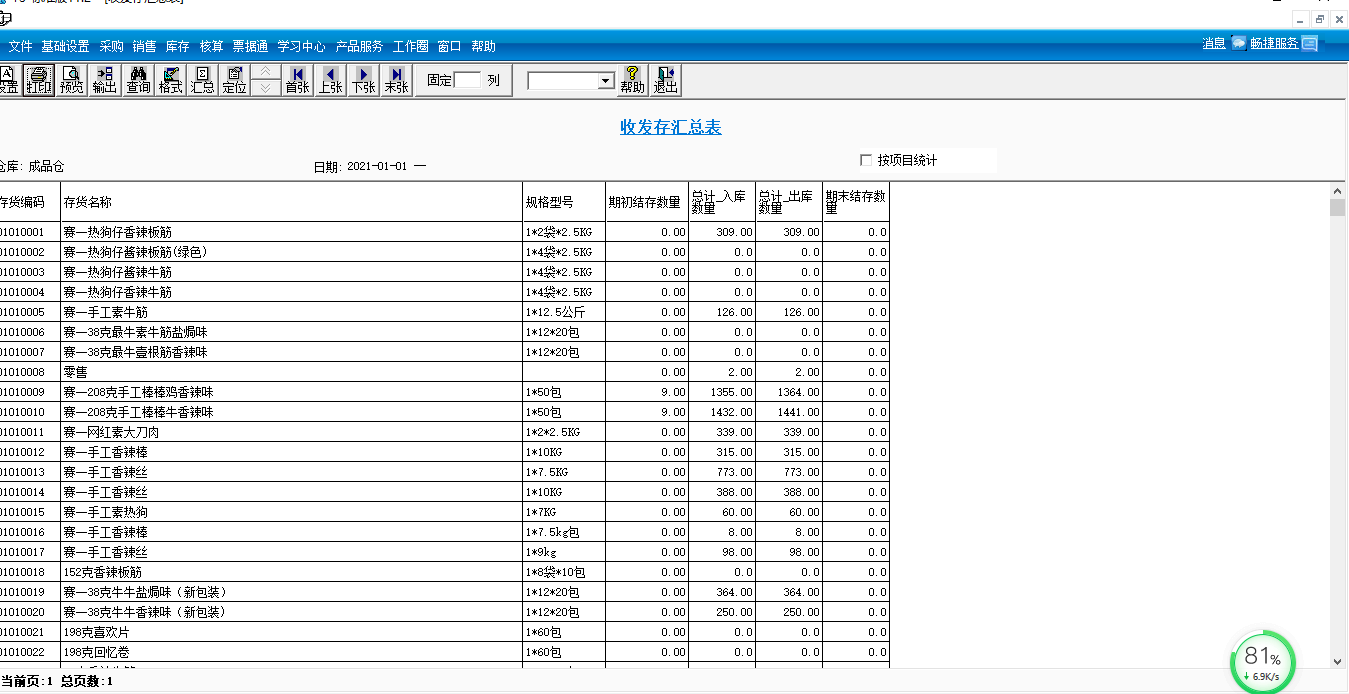Click the 1*8袋*10包 specification cell
The width and height of the screenshot is (1349, 694).
click(564, 572)
